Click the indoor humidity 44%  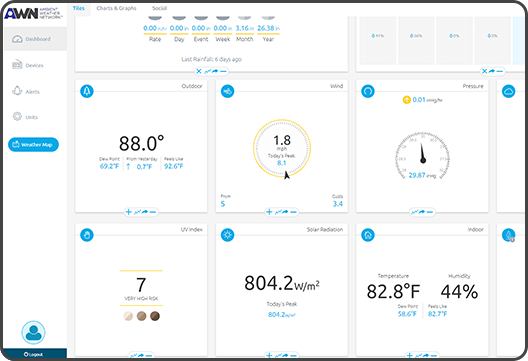click(459, 292)
